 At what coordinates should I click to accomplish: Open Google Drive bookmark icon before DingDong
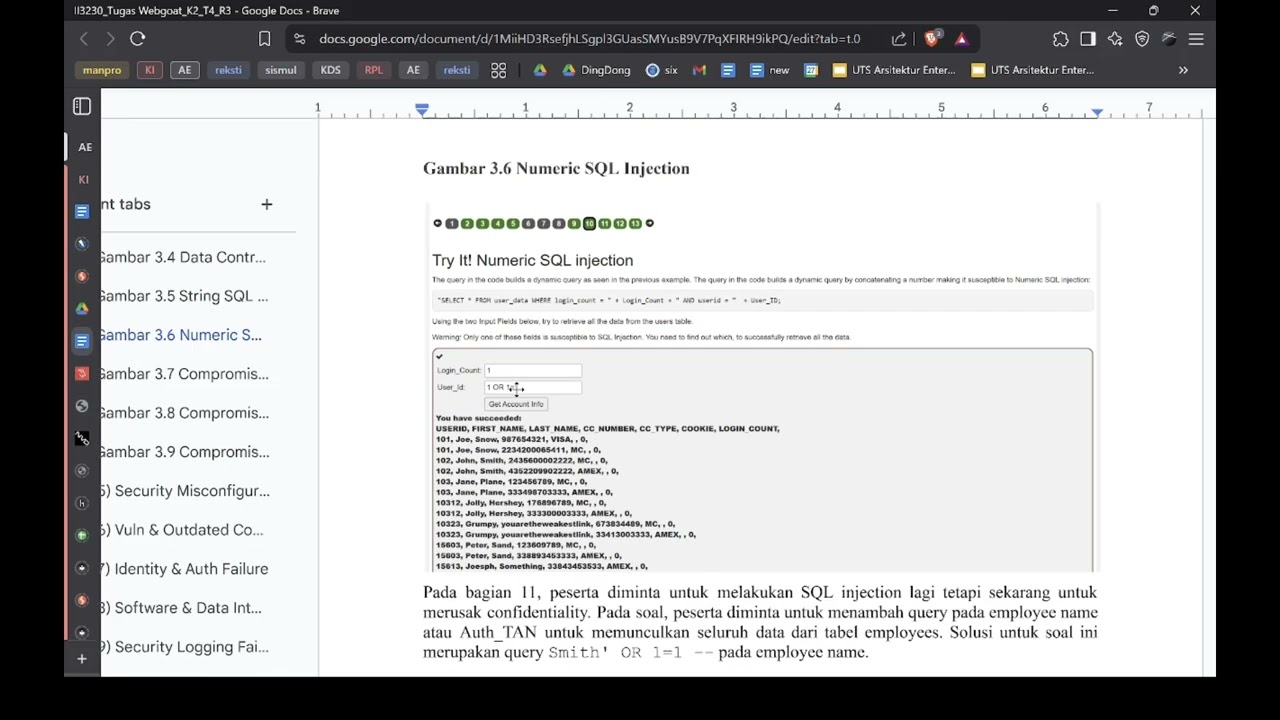(540, 70)
